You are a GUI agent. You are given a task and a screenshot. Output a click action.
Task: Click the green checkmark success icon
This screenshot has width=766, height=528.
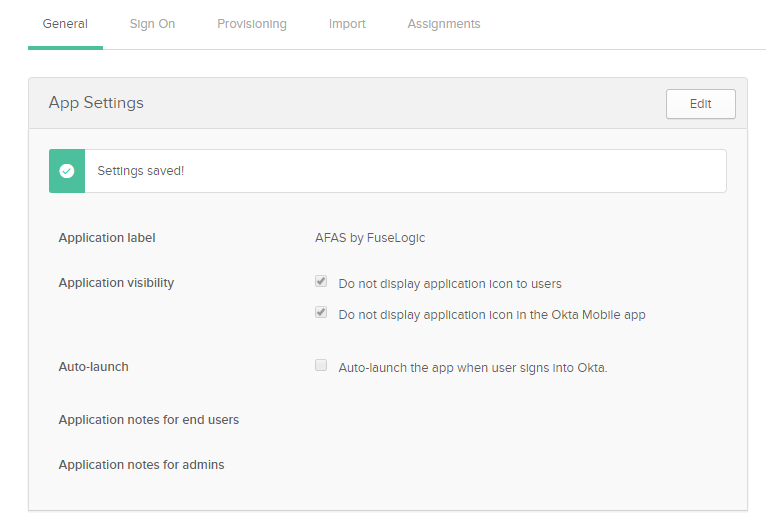[x=67, y=171]
